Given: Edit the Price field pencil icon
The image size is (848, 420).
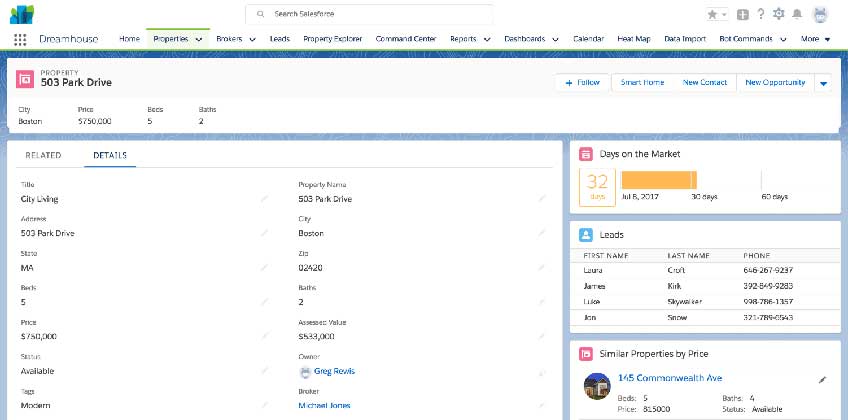Looking at the screenshot, I should 264,336.
